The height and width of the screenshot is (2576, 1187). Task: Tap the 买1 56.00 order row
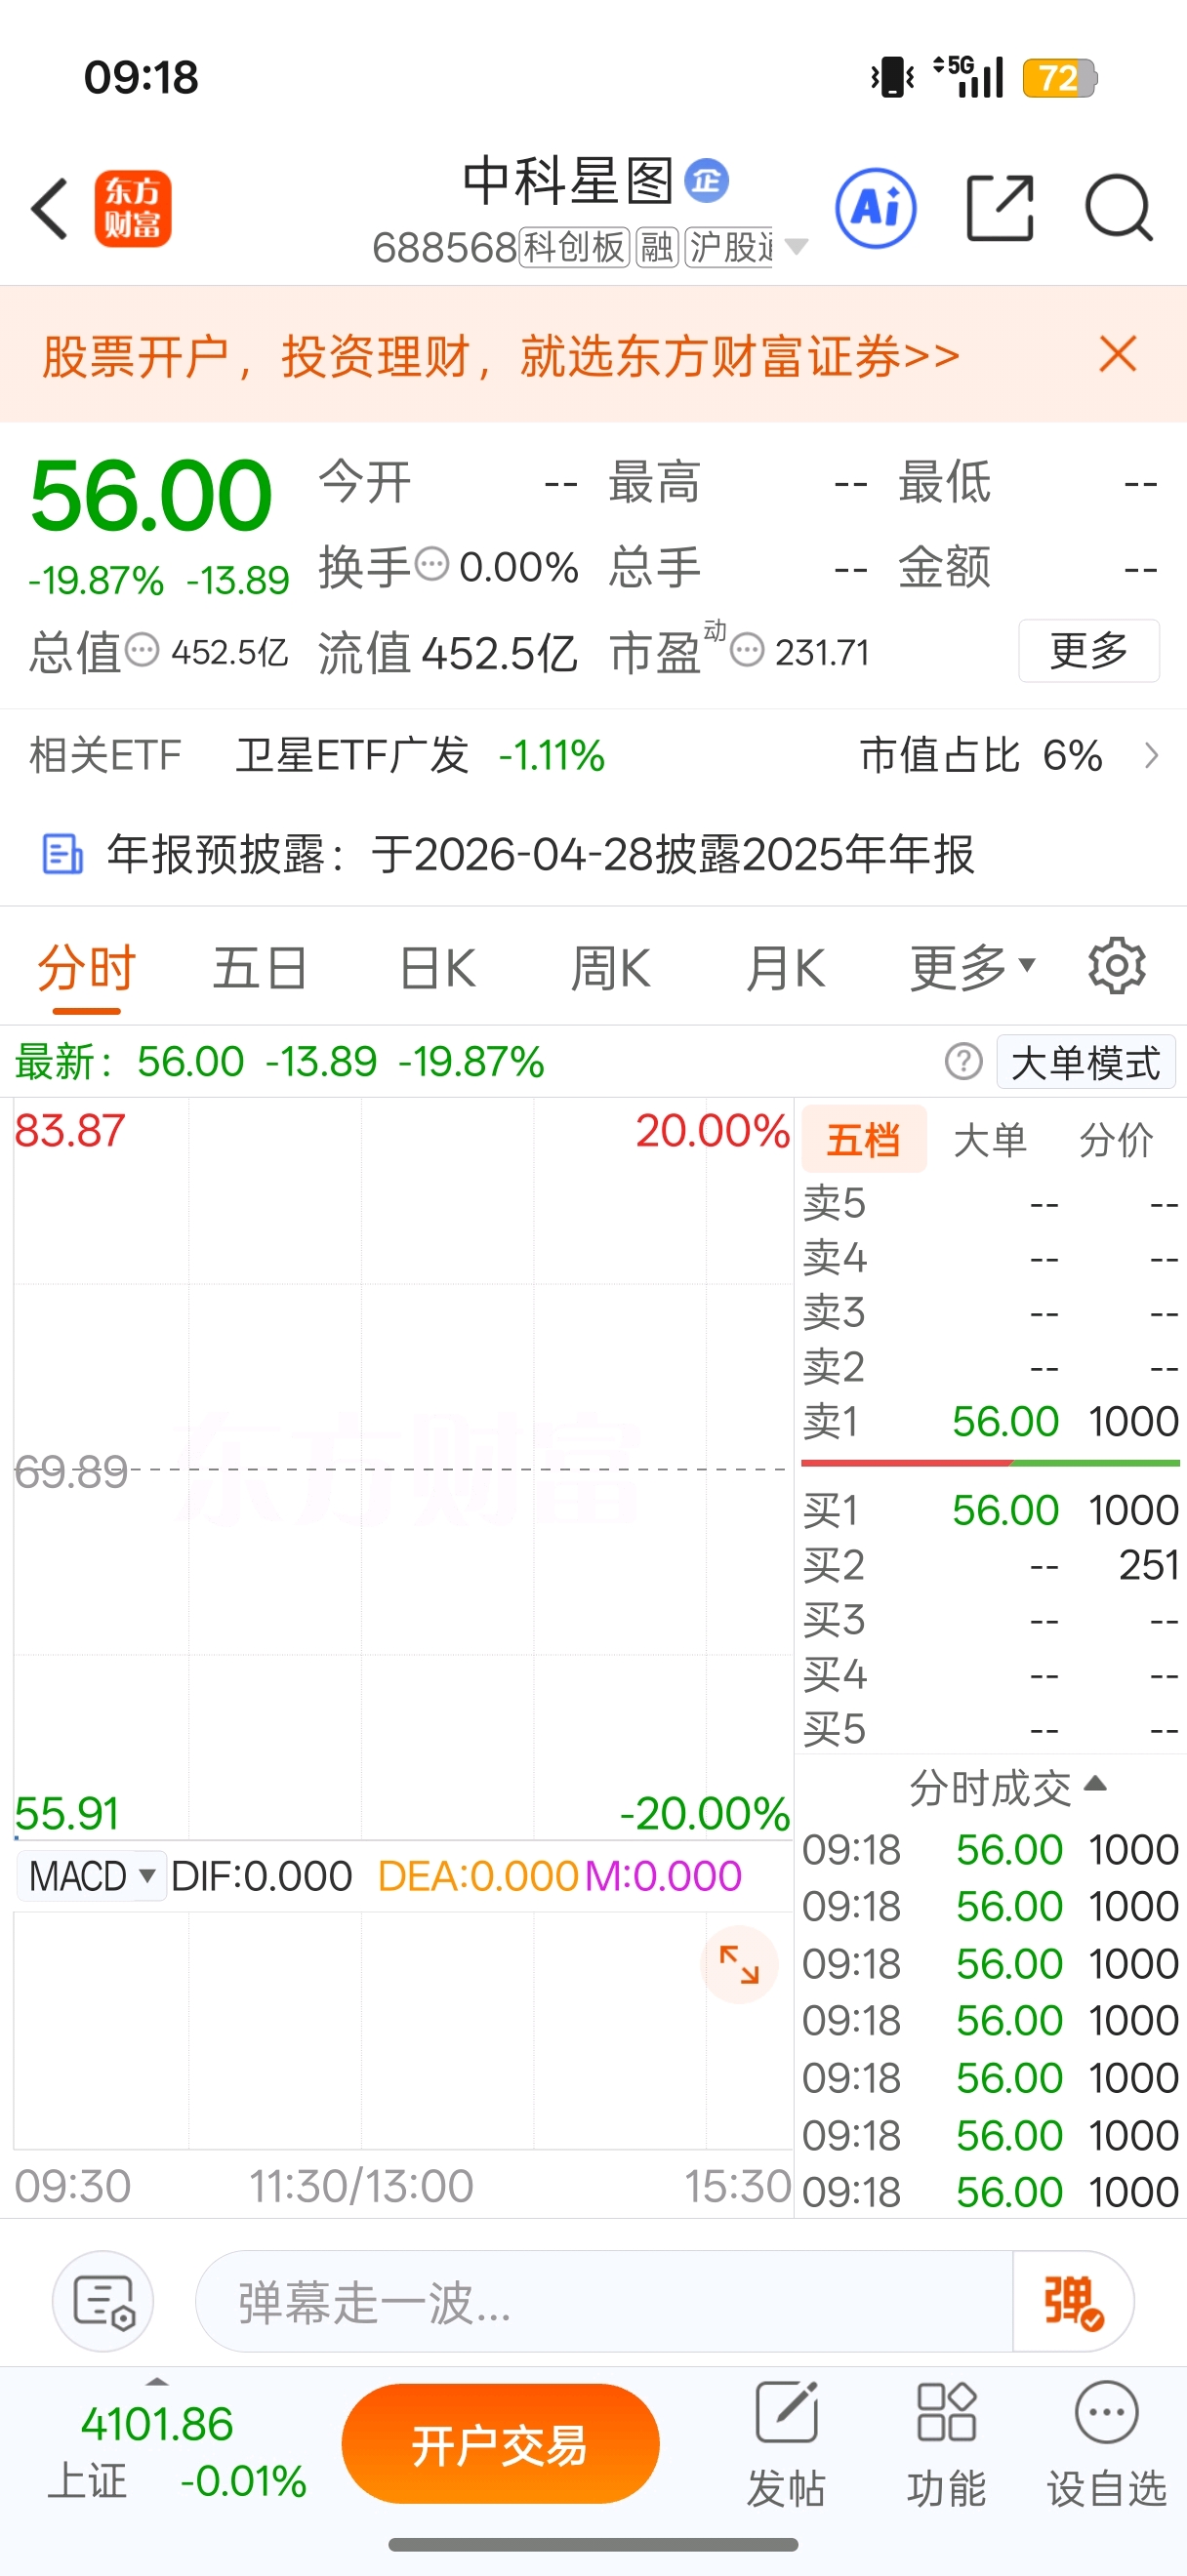991,1510
